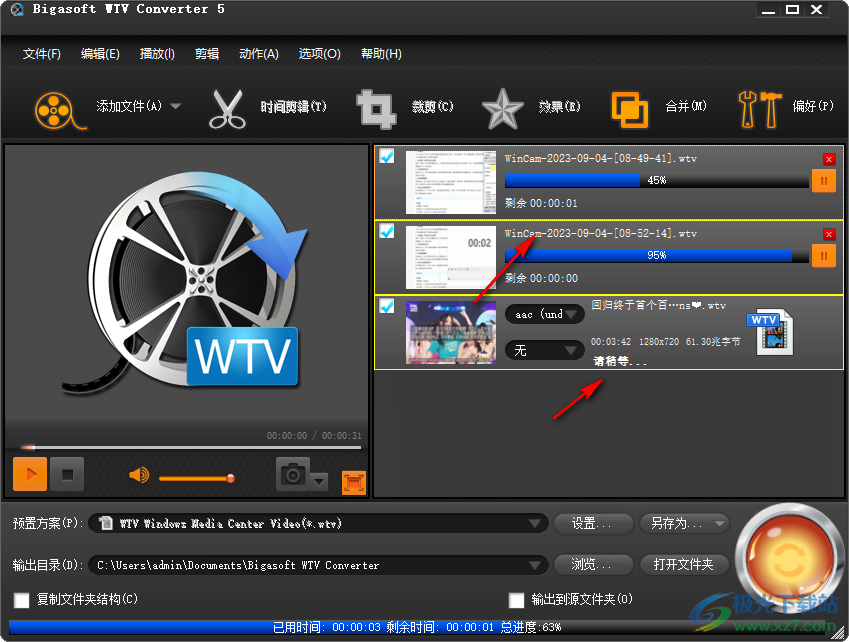The height and width of the screenshot is (642, 849).
Task: Remove the WinCam 08-52-14 task with red X
Action: pyautogui.click(x=828, y=234)
